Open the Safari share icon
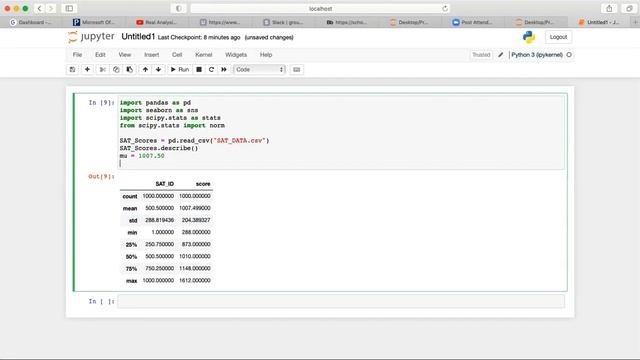Image resolution: width=640 pixels, height=360 pixels. tap(609, 8)
